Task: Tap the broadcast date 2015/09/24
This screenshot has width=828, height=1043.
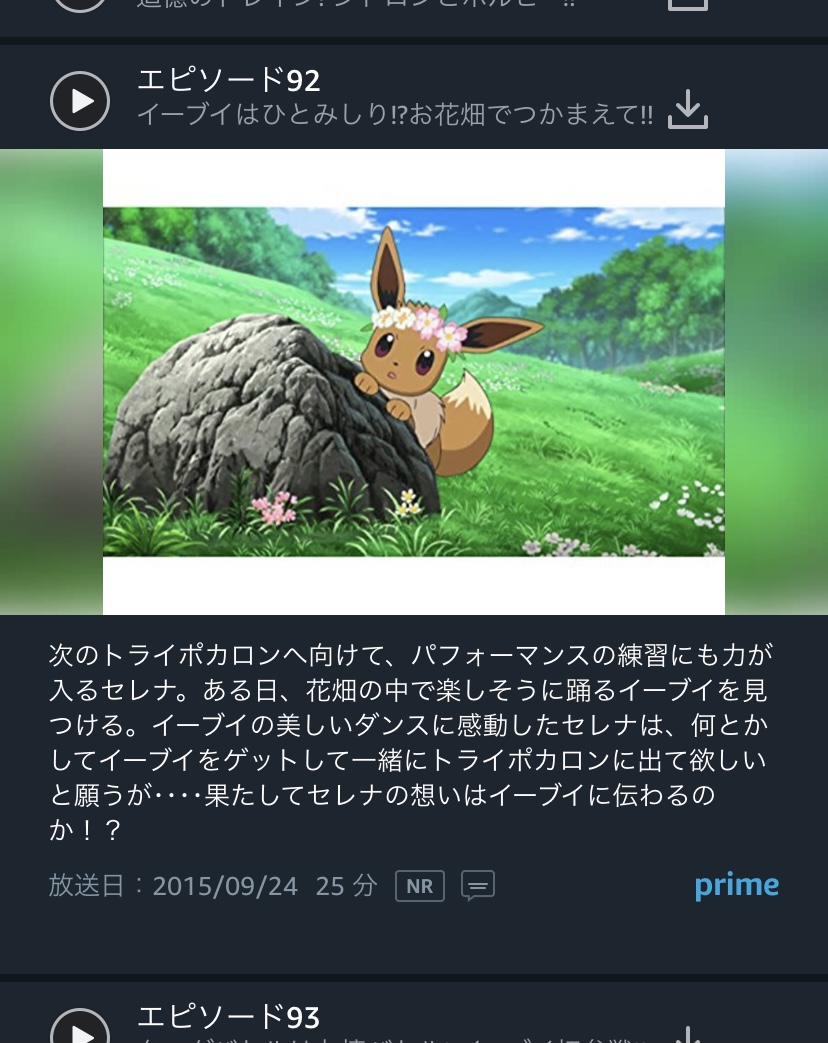Action: click(225, 886)
